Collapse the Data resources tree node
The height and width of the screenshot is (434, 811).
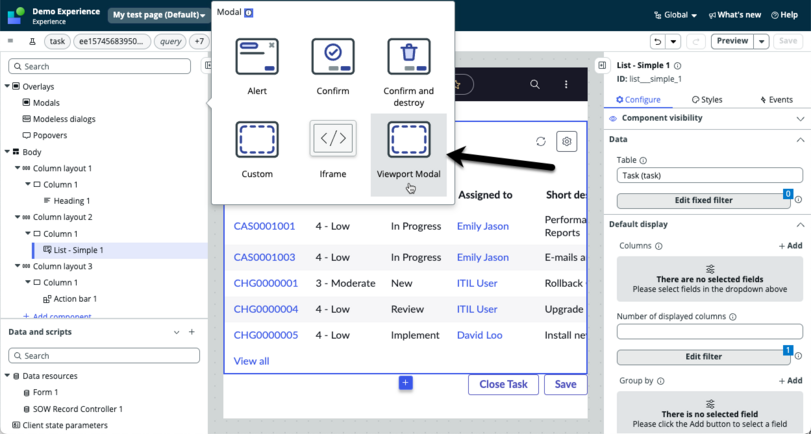click(7, 376)
